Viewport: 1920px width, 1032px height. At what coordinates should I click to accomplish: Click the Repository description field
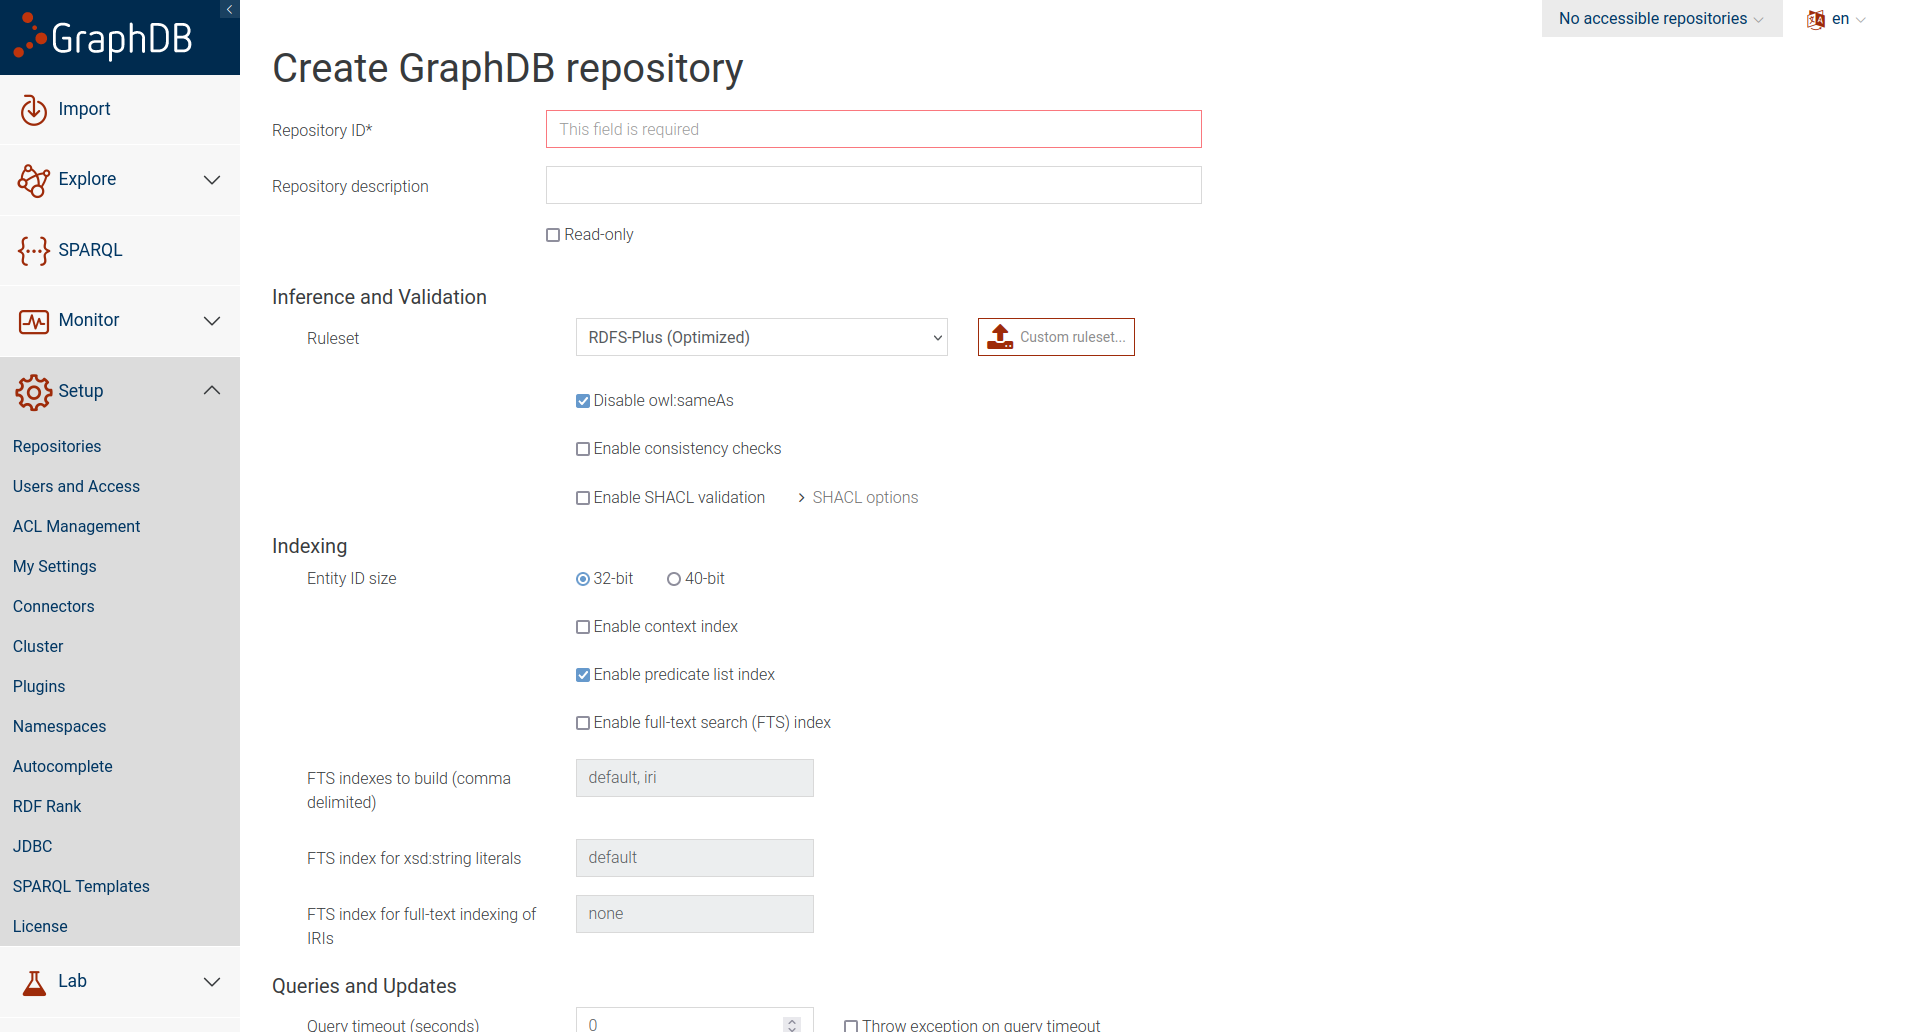(874, 185)
